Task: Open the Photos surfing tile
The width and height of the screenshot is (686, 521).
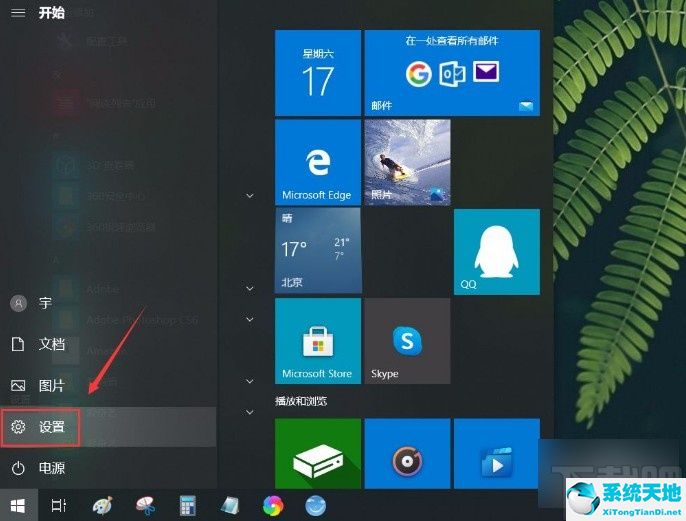Action: (x=407, y=162)
